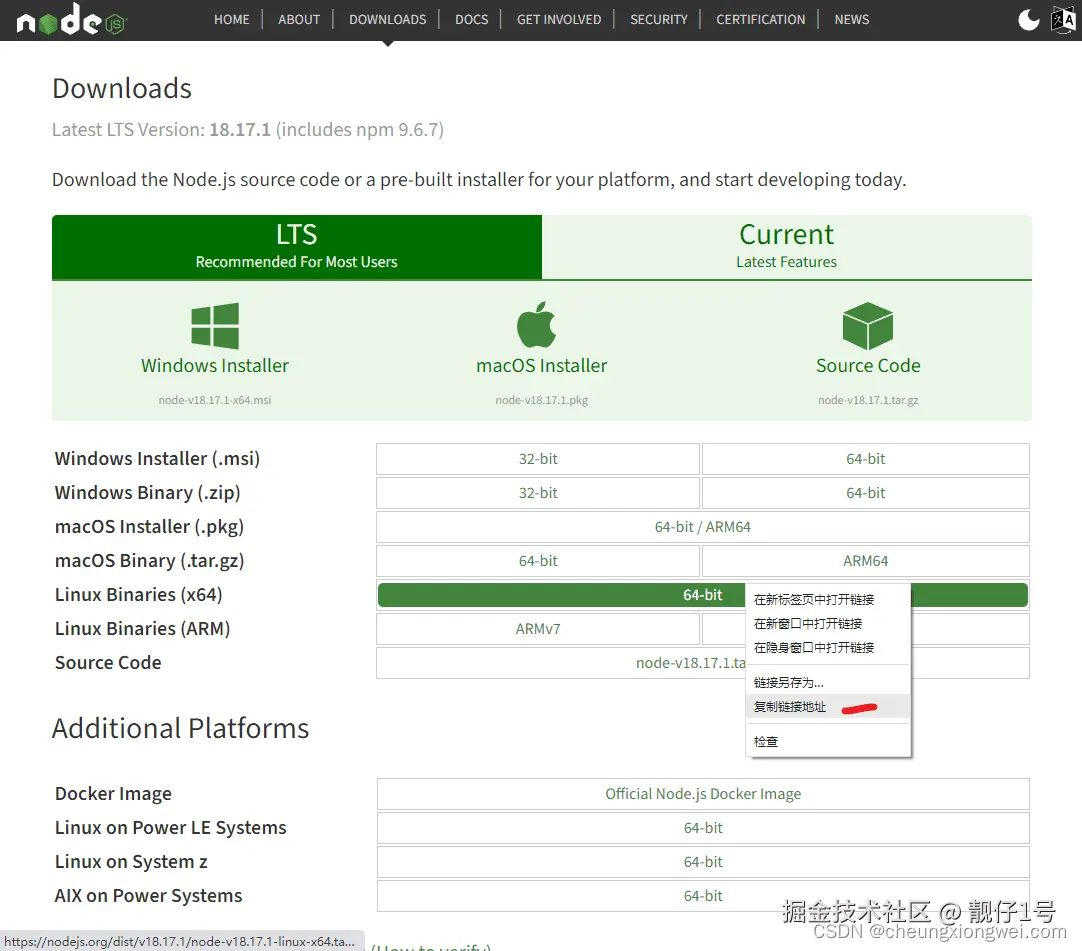Screen dimensions: 1082x951
Task: Click the Windows Installer text link
Action: [215, 365]
